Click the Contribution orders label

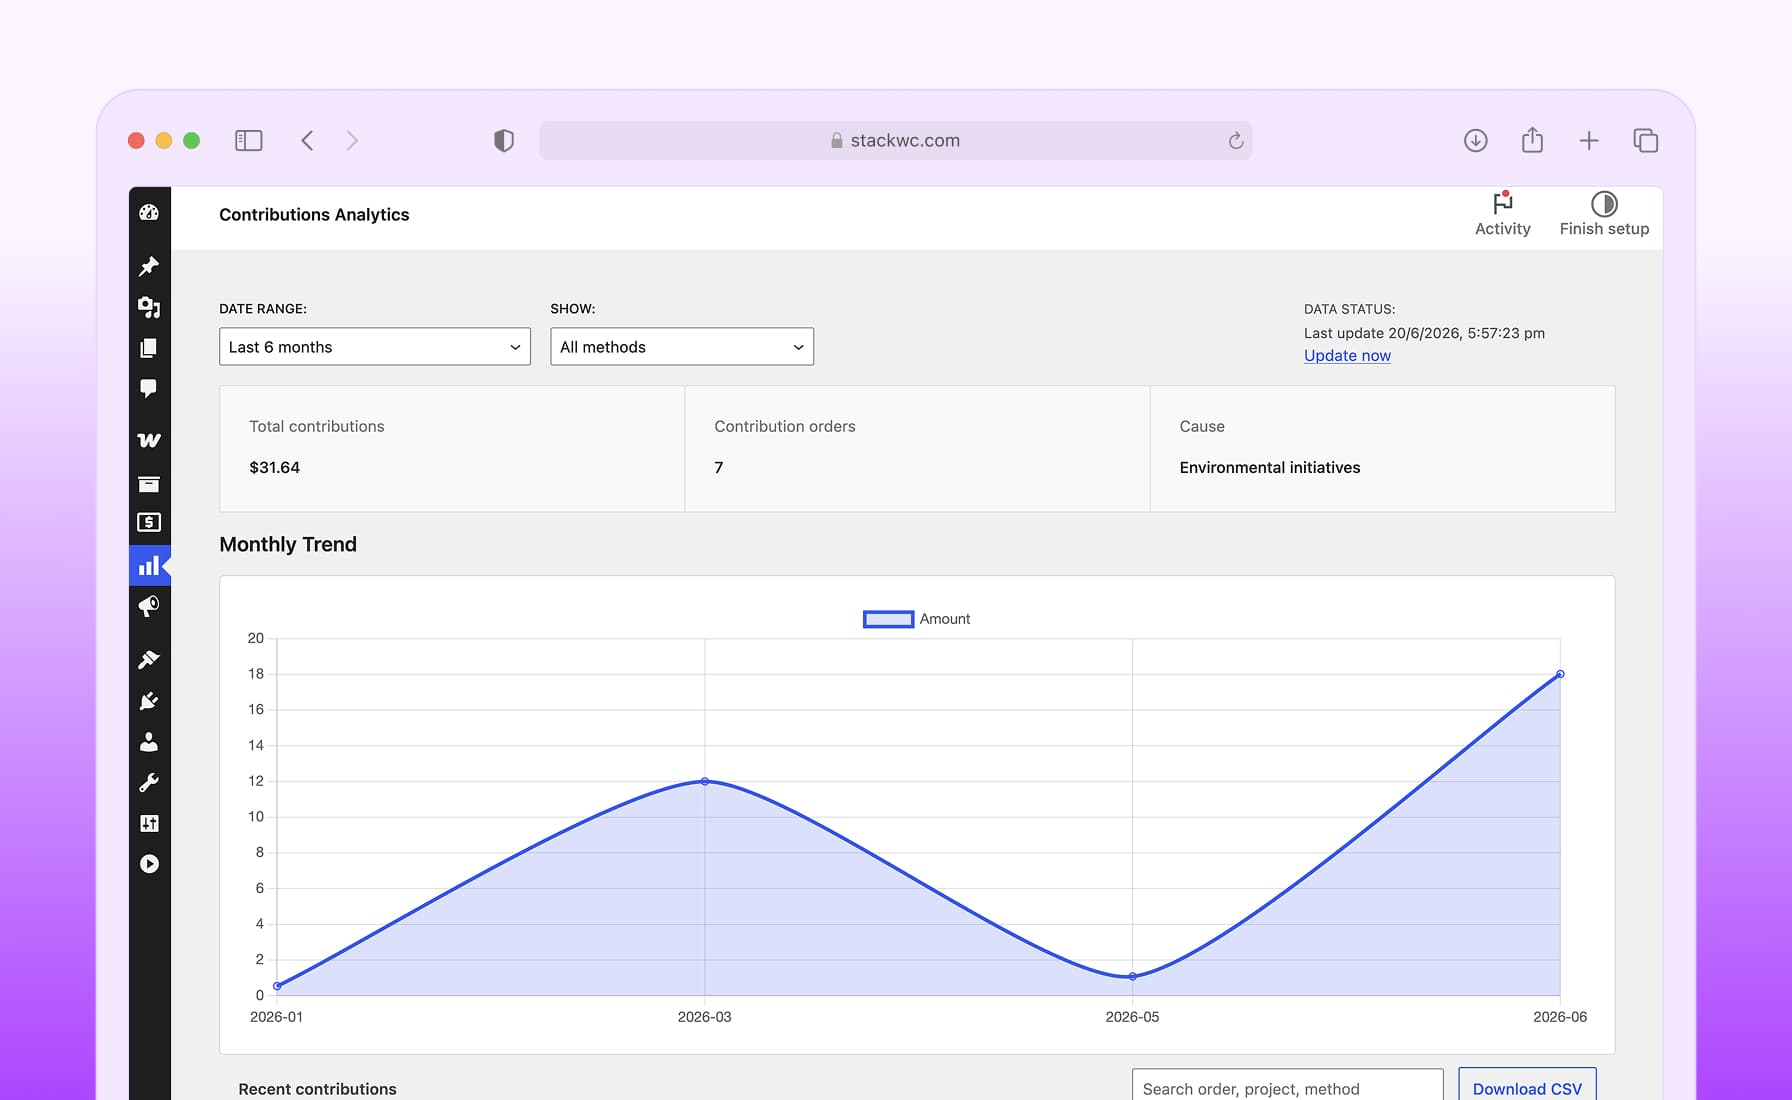click(785, 426)
